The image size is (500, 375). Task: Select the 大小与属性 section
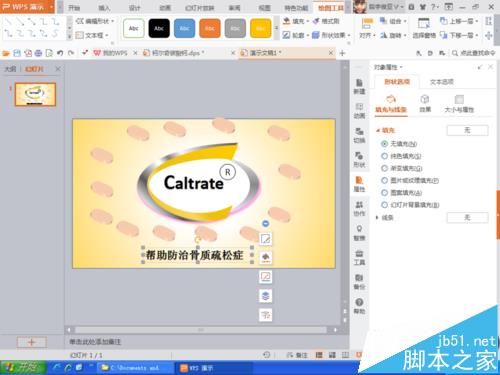[x=459, y=104]
